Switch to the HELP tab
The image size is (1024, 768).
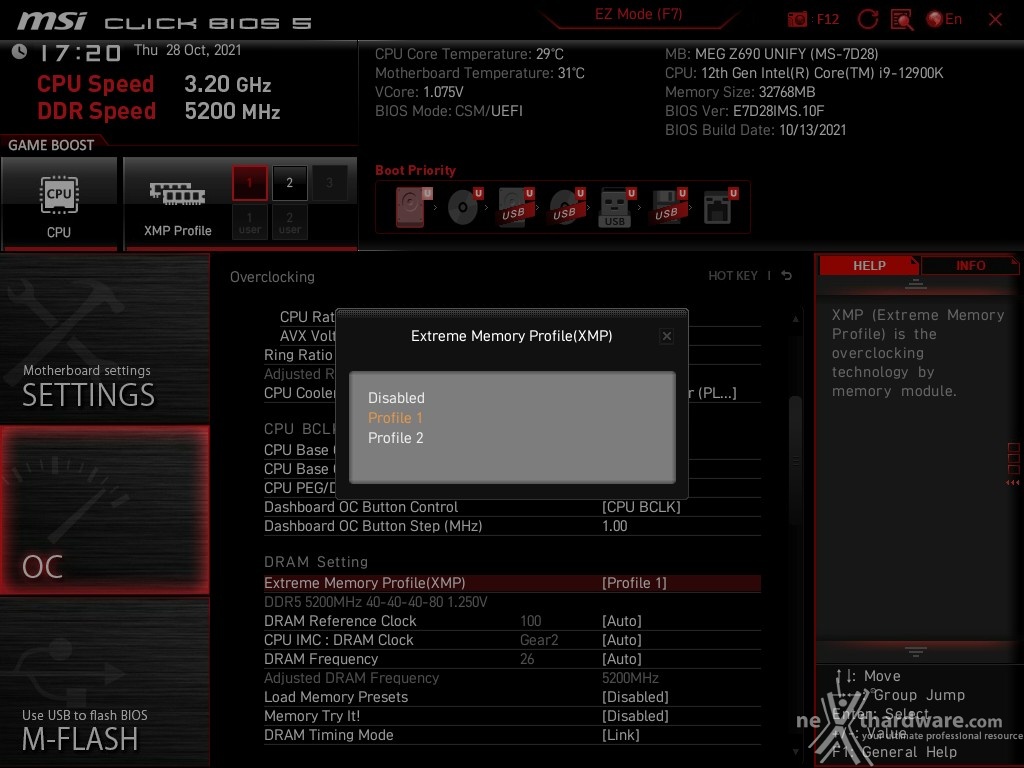pyautogui.click(x=869, y=266)
